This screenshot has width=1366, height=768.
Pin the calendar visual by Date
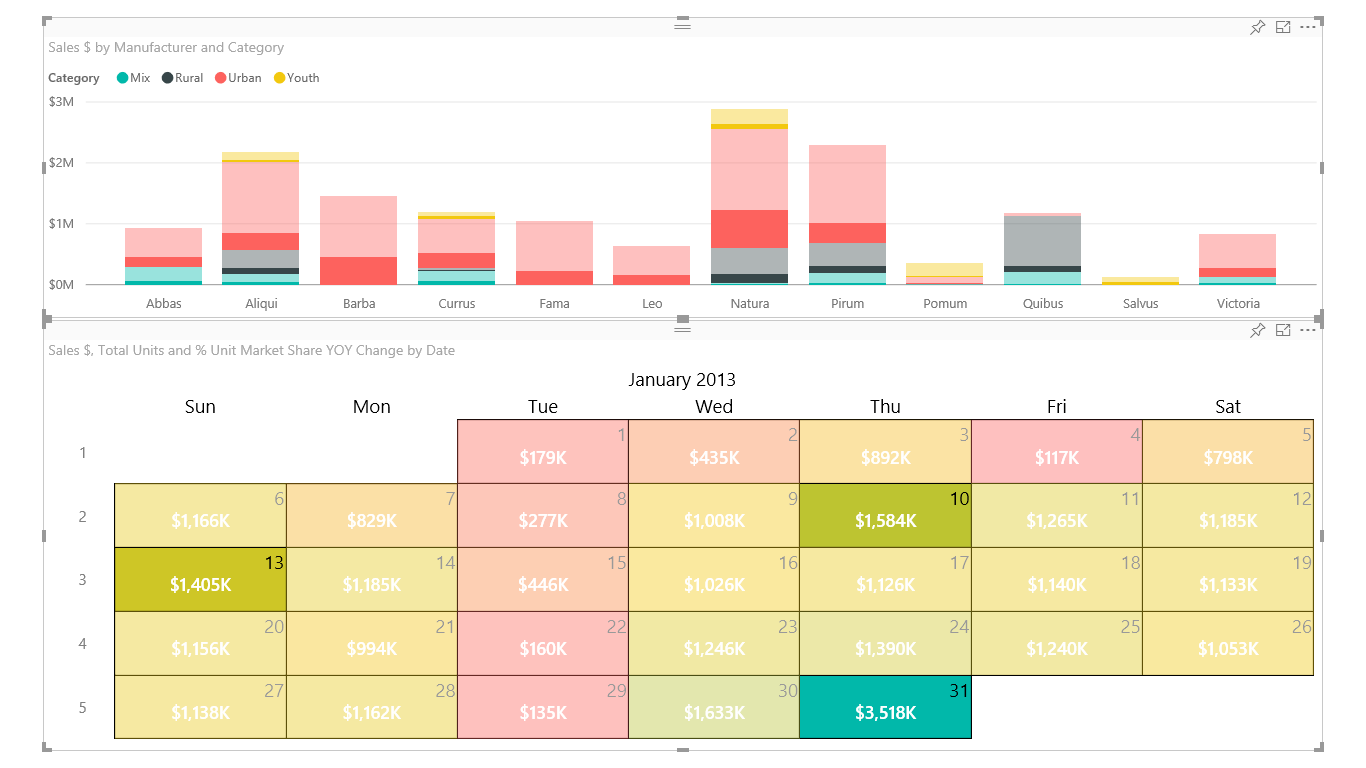click(1258, 330)
